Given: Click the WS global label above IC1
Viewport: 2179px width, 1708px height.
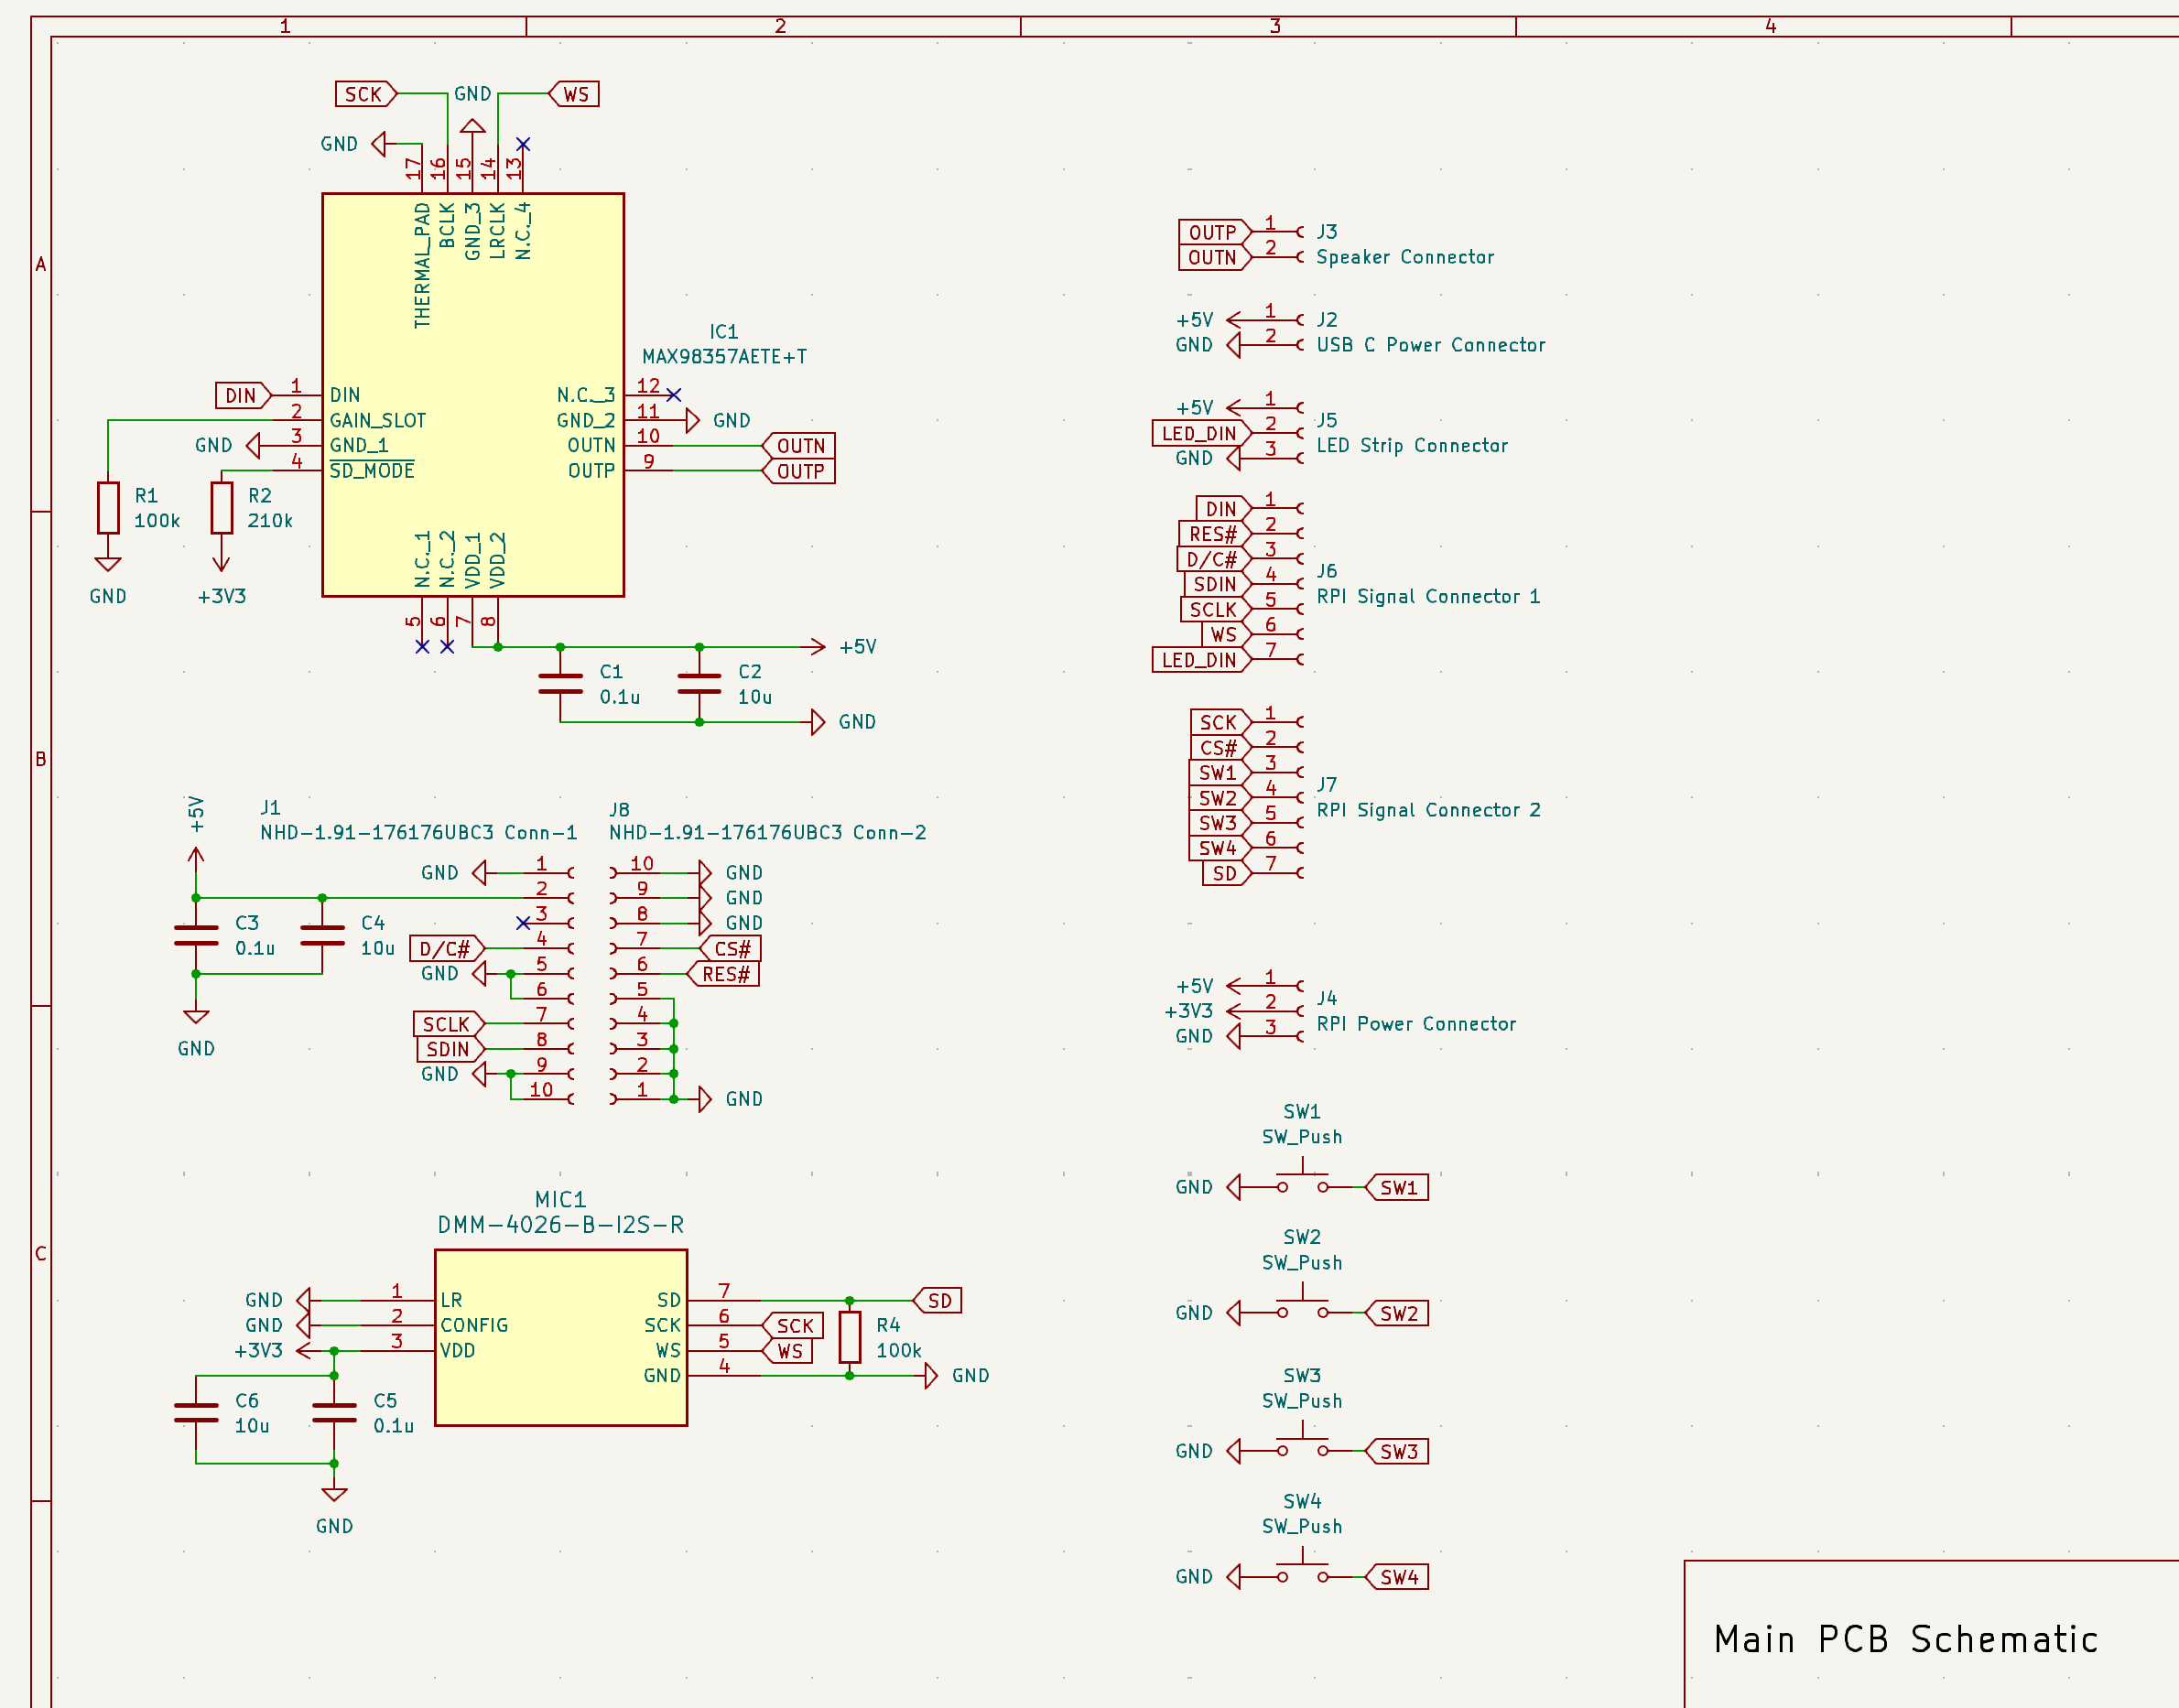Looking at the screenshot, I should pyautogui.click(x=574, y=94).
